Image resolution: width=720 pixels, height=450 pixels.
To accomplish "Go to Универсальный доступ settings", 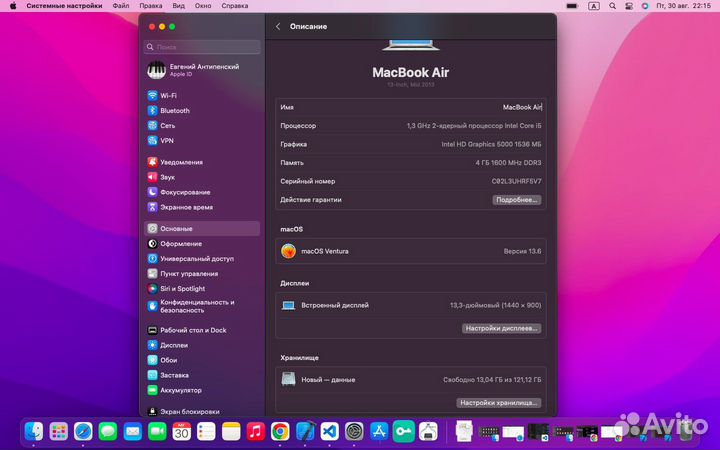I will point(191,259).
